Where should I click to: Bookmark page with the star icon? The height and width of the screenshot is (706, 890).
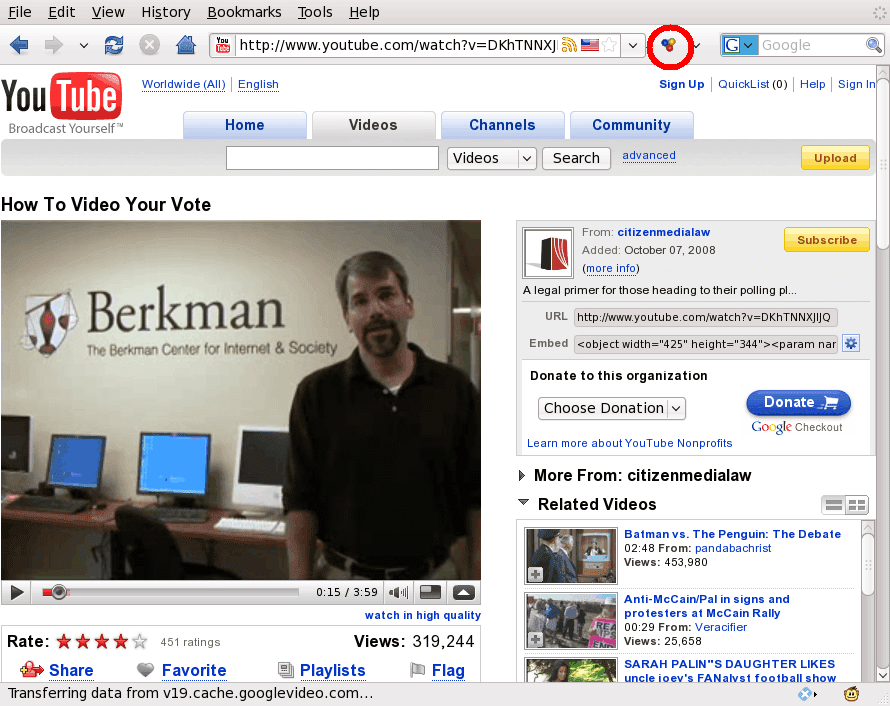[609, 45]
